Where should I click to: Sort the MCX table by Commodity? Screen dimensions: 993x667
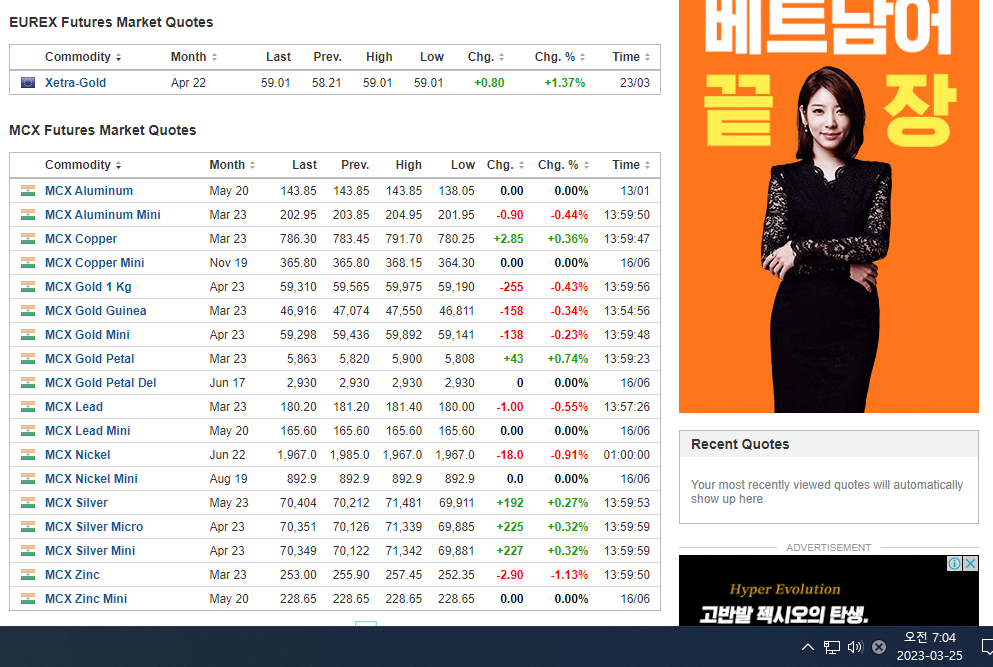82,165
